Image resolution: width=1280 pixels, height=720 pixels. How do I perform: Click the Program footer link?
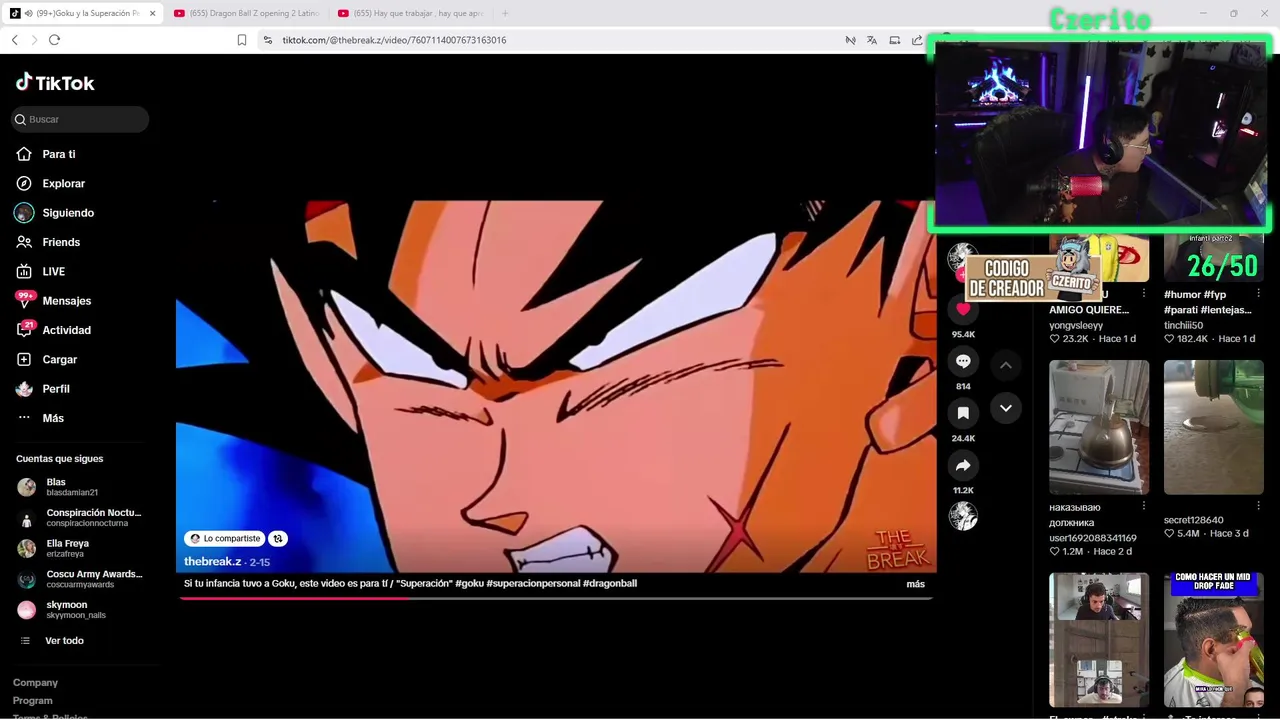(x=32, y=701)
